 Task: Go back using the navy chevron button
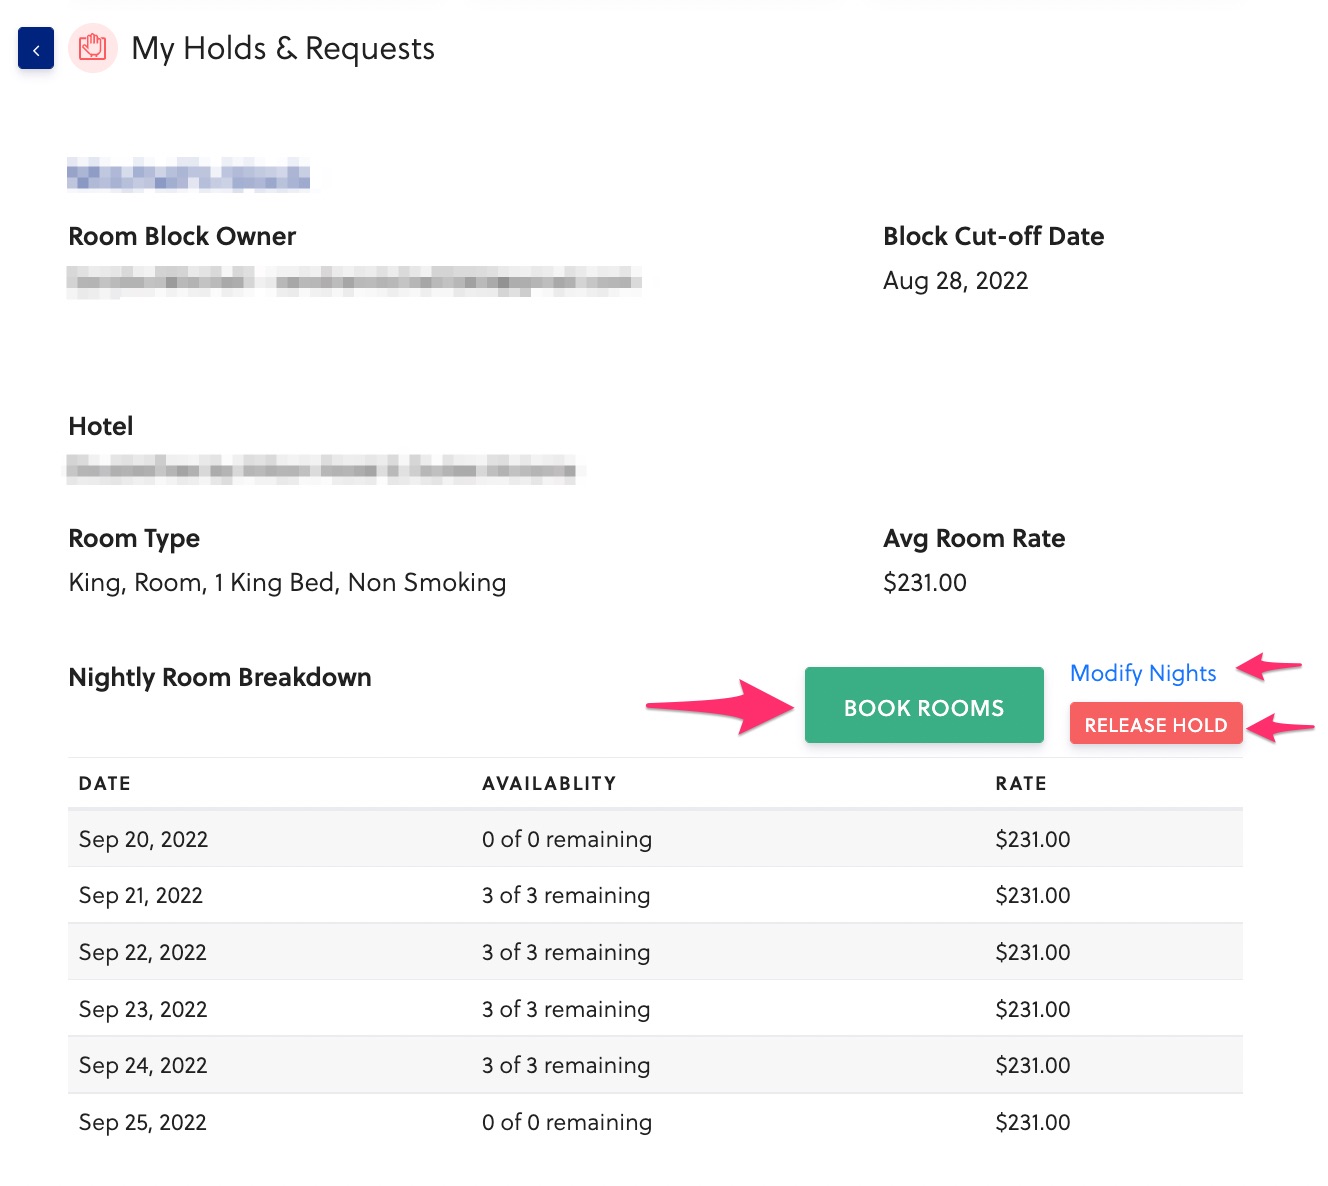point(35,48)
